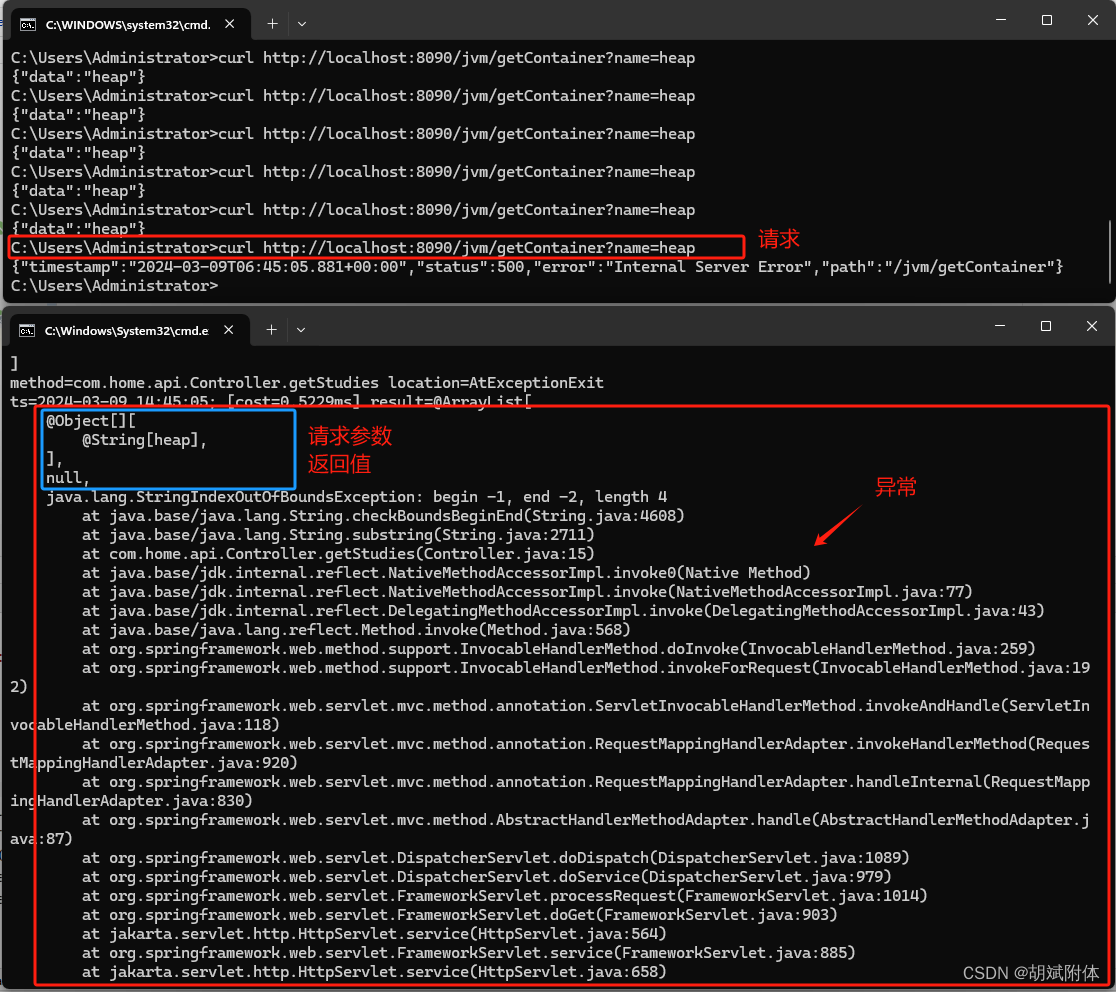Close the top terminal window

[x=1093, y=21]
